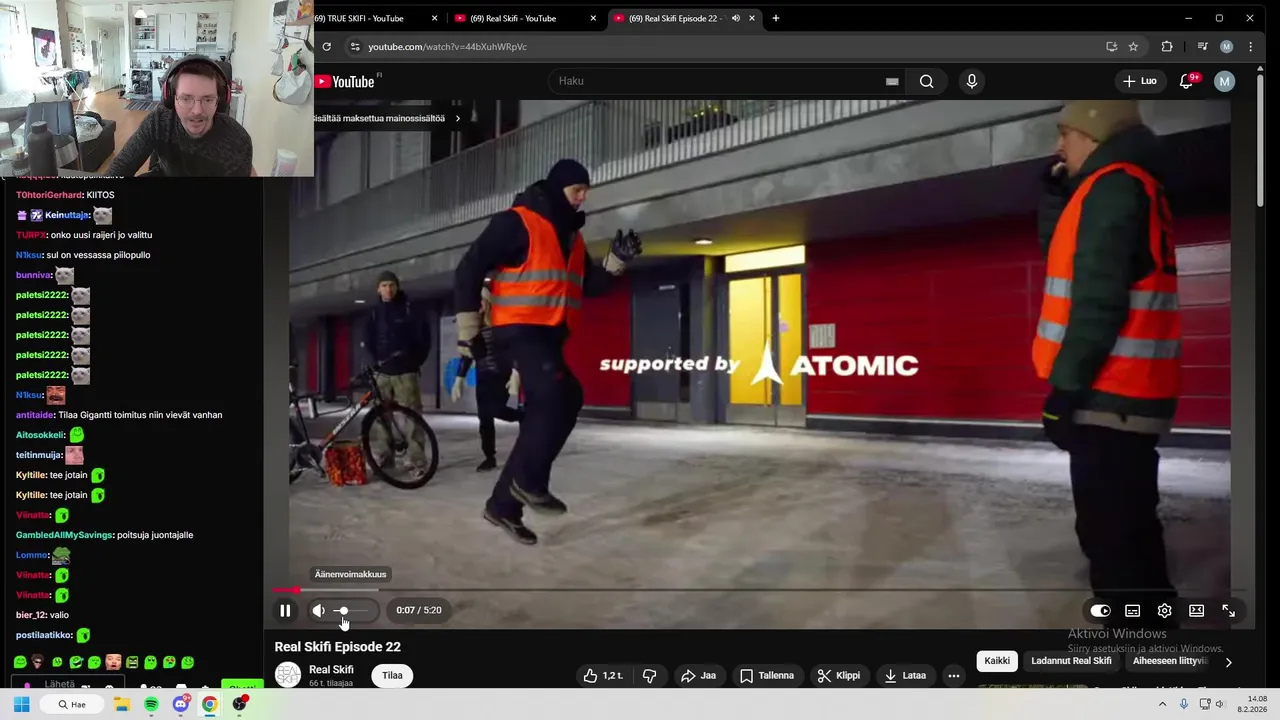Viewport: 1280px width, 720px height.
Task: Enter fullscreen with the player corner icon
Action: click(x=1228, y=610)
